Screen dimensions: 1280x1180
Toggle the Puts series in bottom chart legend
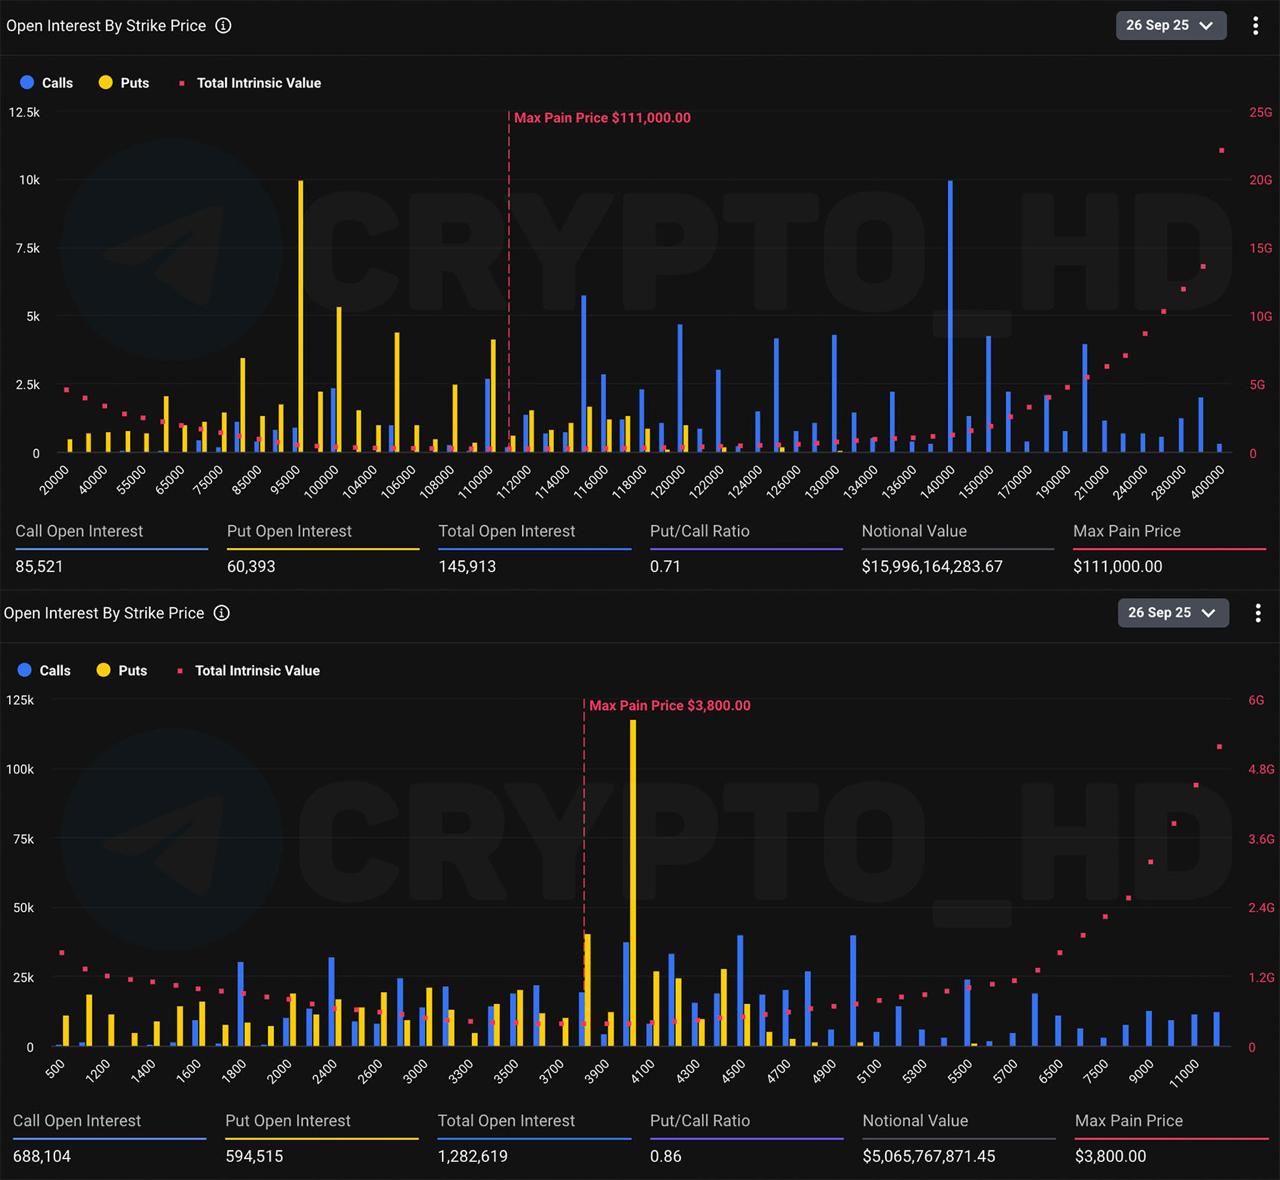point(122,671)
